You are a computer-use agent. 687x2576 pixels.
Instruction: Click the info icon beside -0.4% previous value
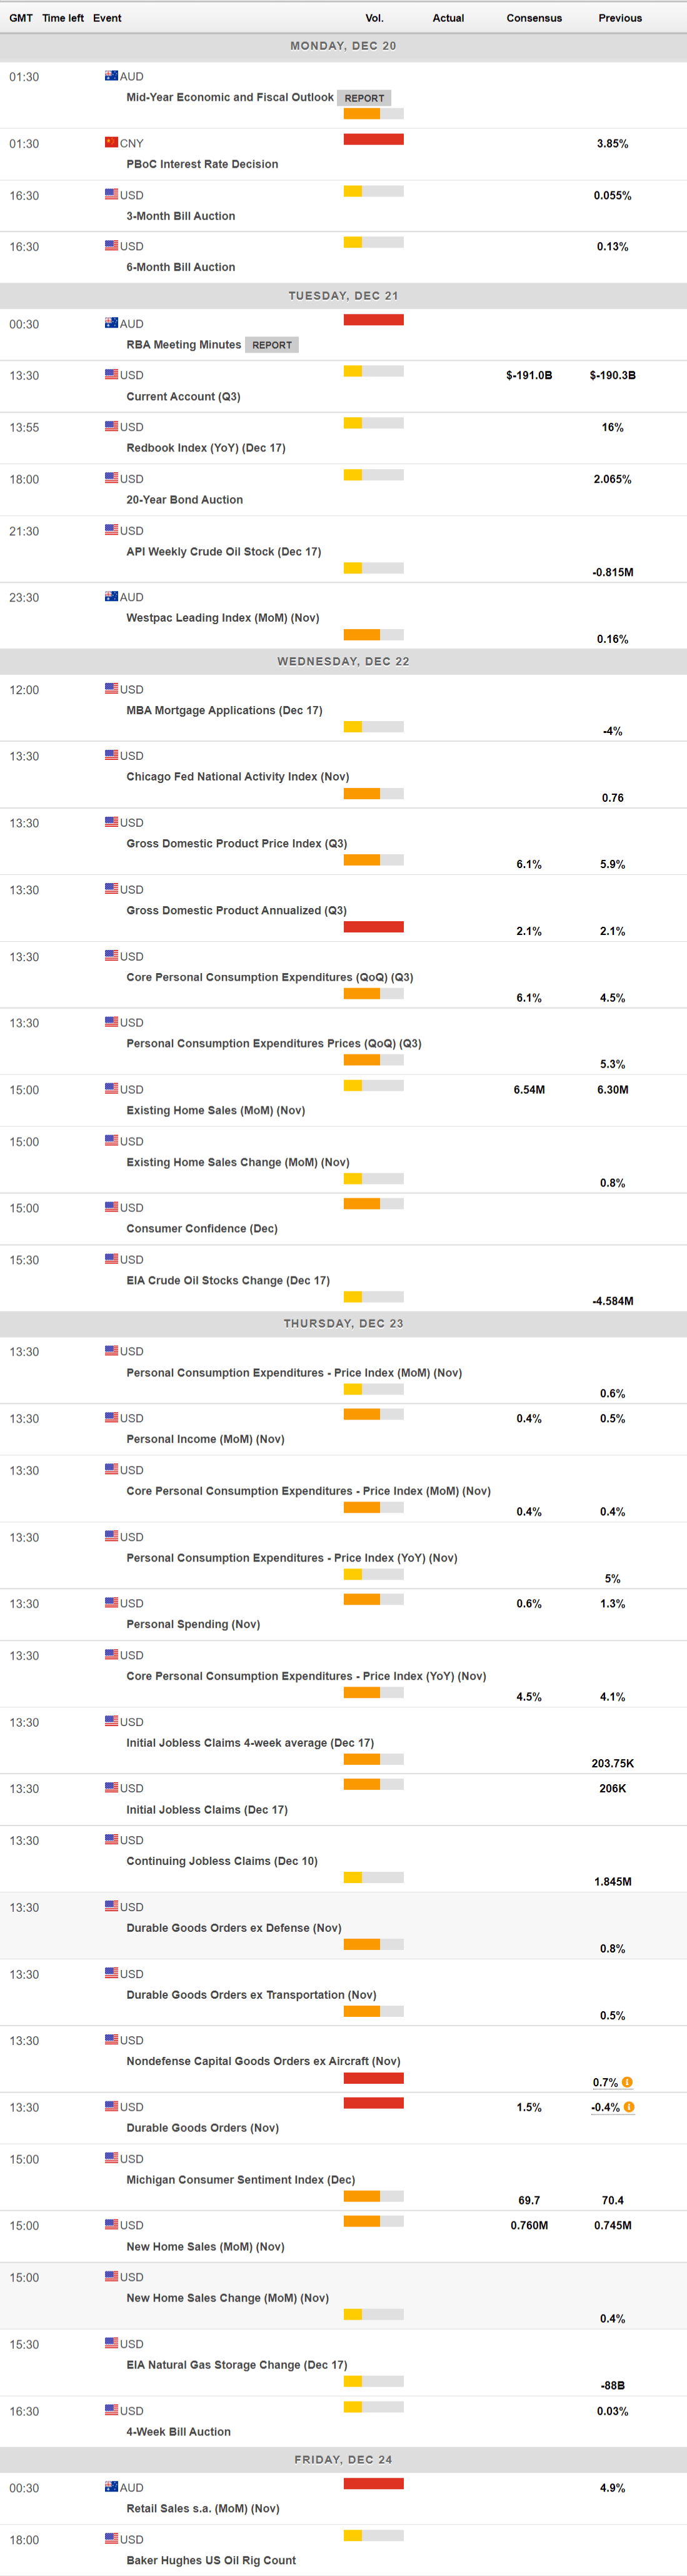[629, 2107]
